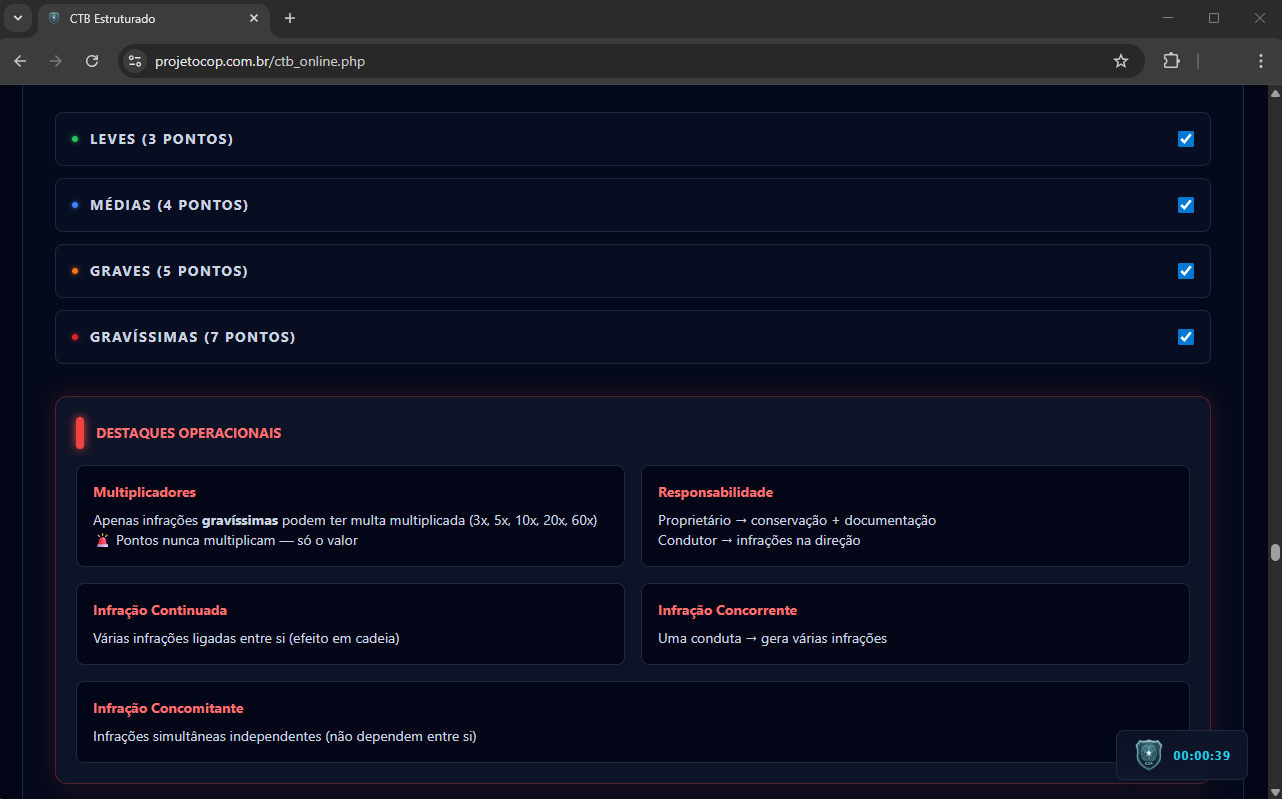
Task: Click the Multiplicadores card title
Action: point(144,492)
